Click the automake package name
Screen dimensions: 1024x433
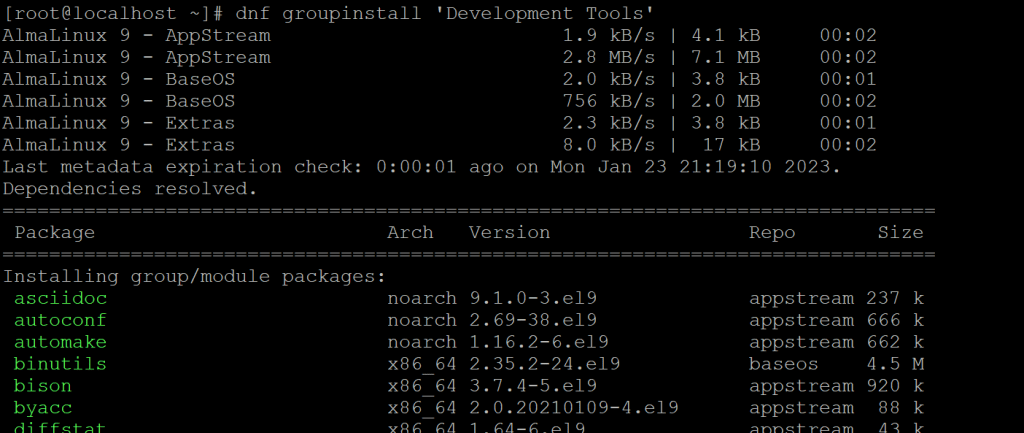pos(60,342)
